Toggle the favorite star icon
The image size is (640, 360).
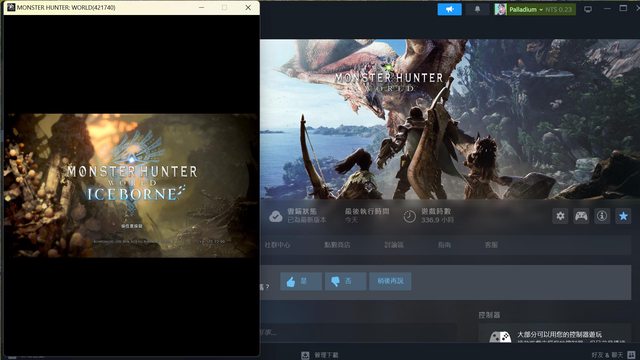[x=623, y=216]
